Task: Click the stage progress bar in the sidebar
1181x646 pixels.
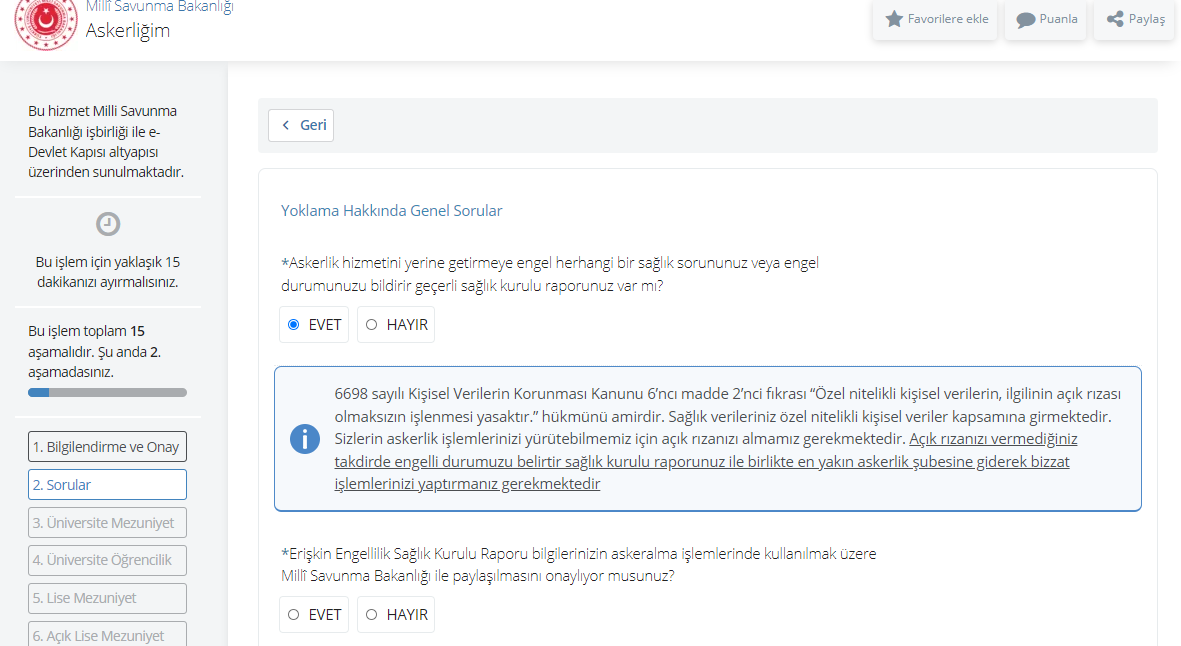Action: click(x=107, y=393)
